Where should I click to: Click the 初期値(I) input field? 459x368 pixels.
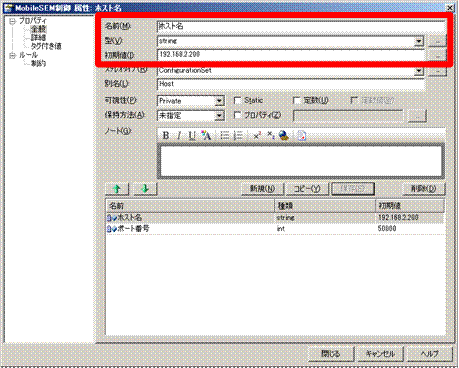coord(291,55)
